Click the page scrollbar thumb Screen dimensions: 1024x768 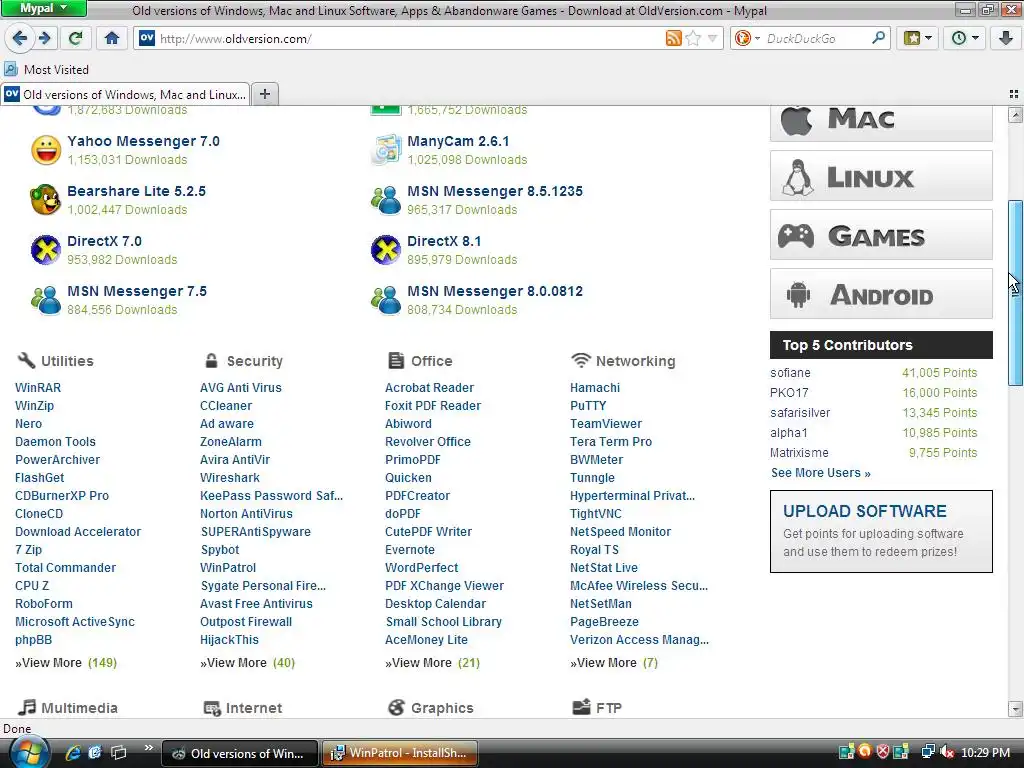click(x=1015, y=293)
